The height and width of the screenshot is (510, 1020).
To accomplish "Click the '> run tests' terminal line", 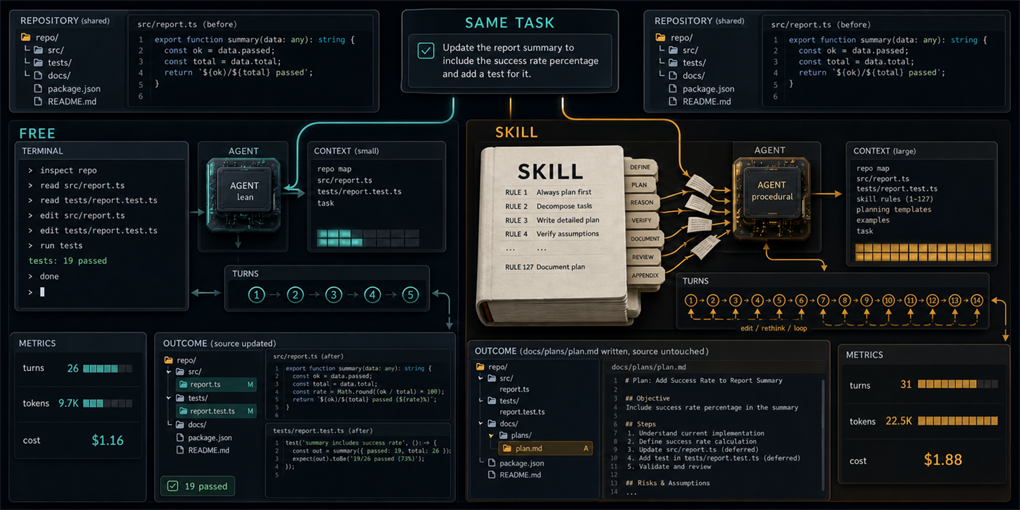I will 55,246.
